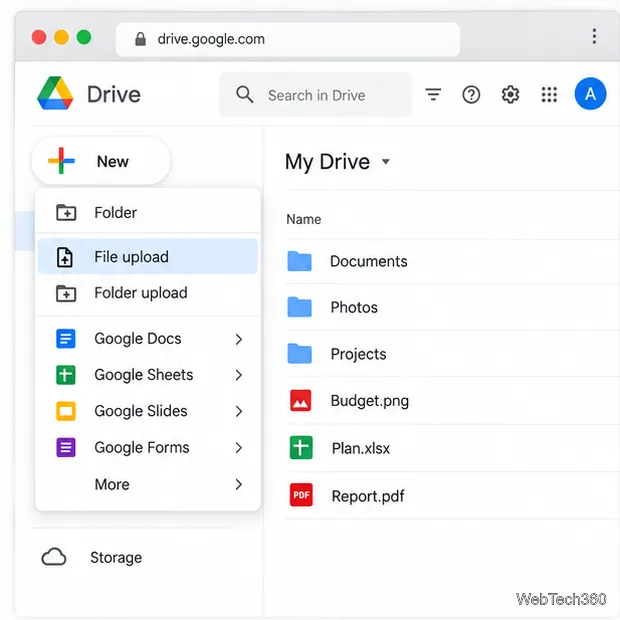Click the folder upload icon

pyautogui.click(x=66, y=293)
